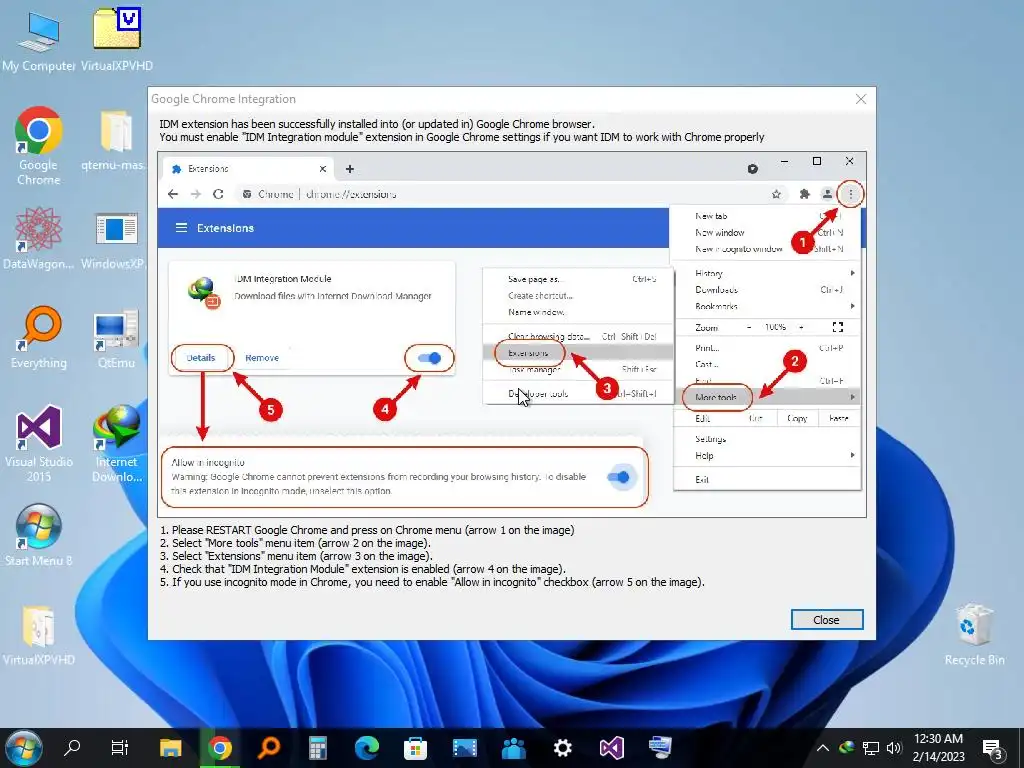
Task: Open taskbar search magnifier
Action: pos(72,747)
